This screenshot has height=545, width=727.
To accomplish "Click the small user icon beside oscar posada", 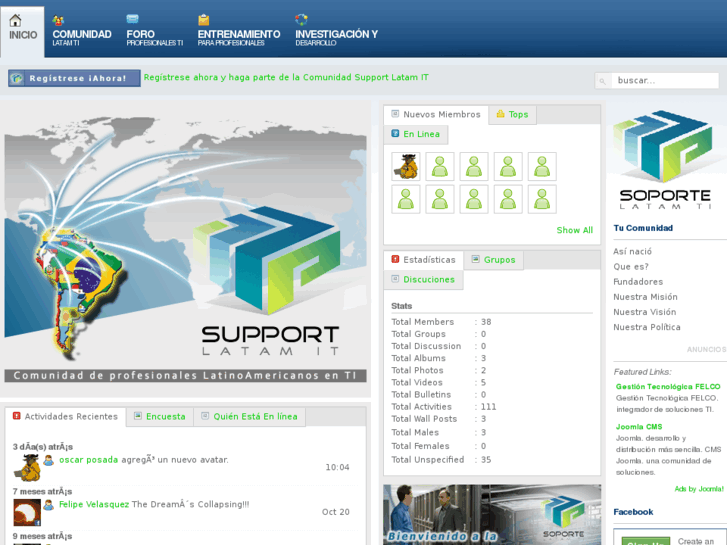I will pos(48,460).
